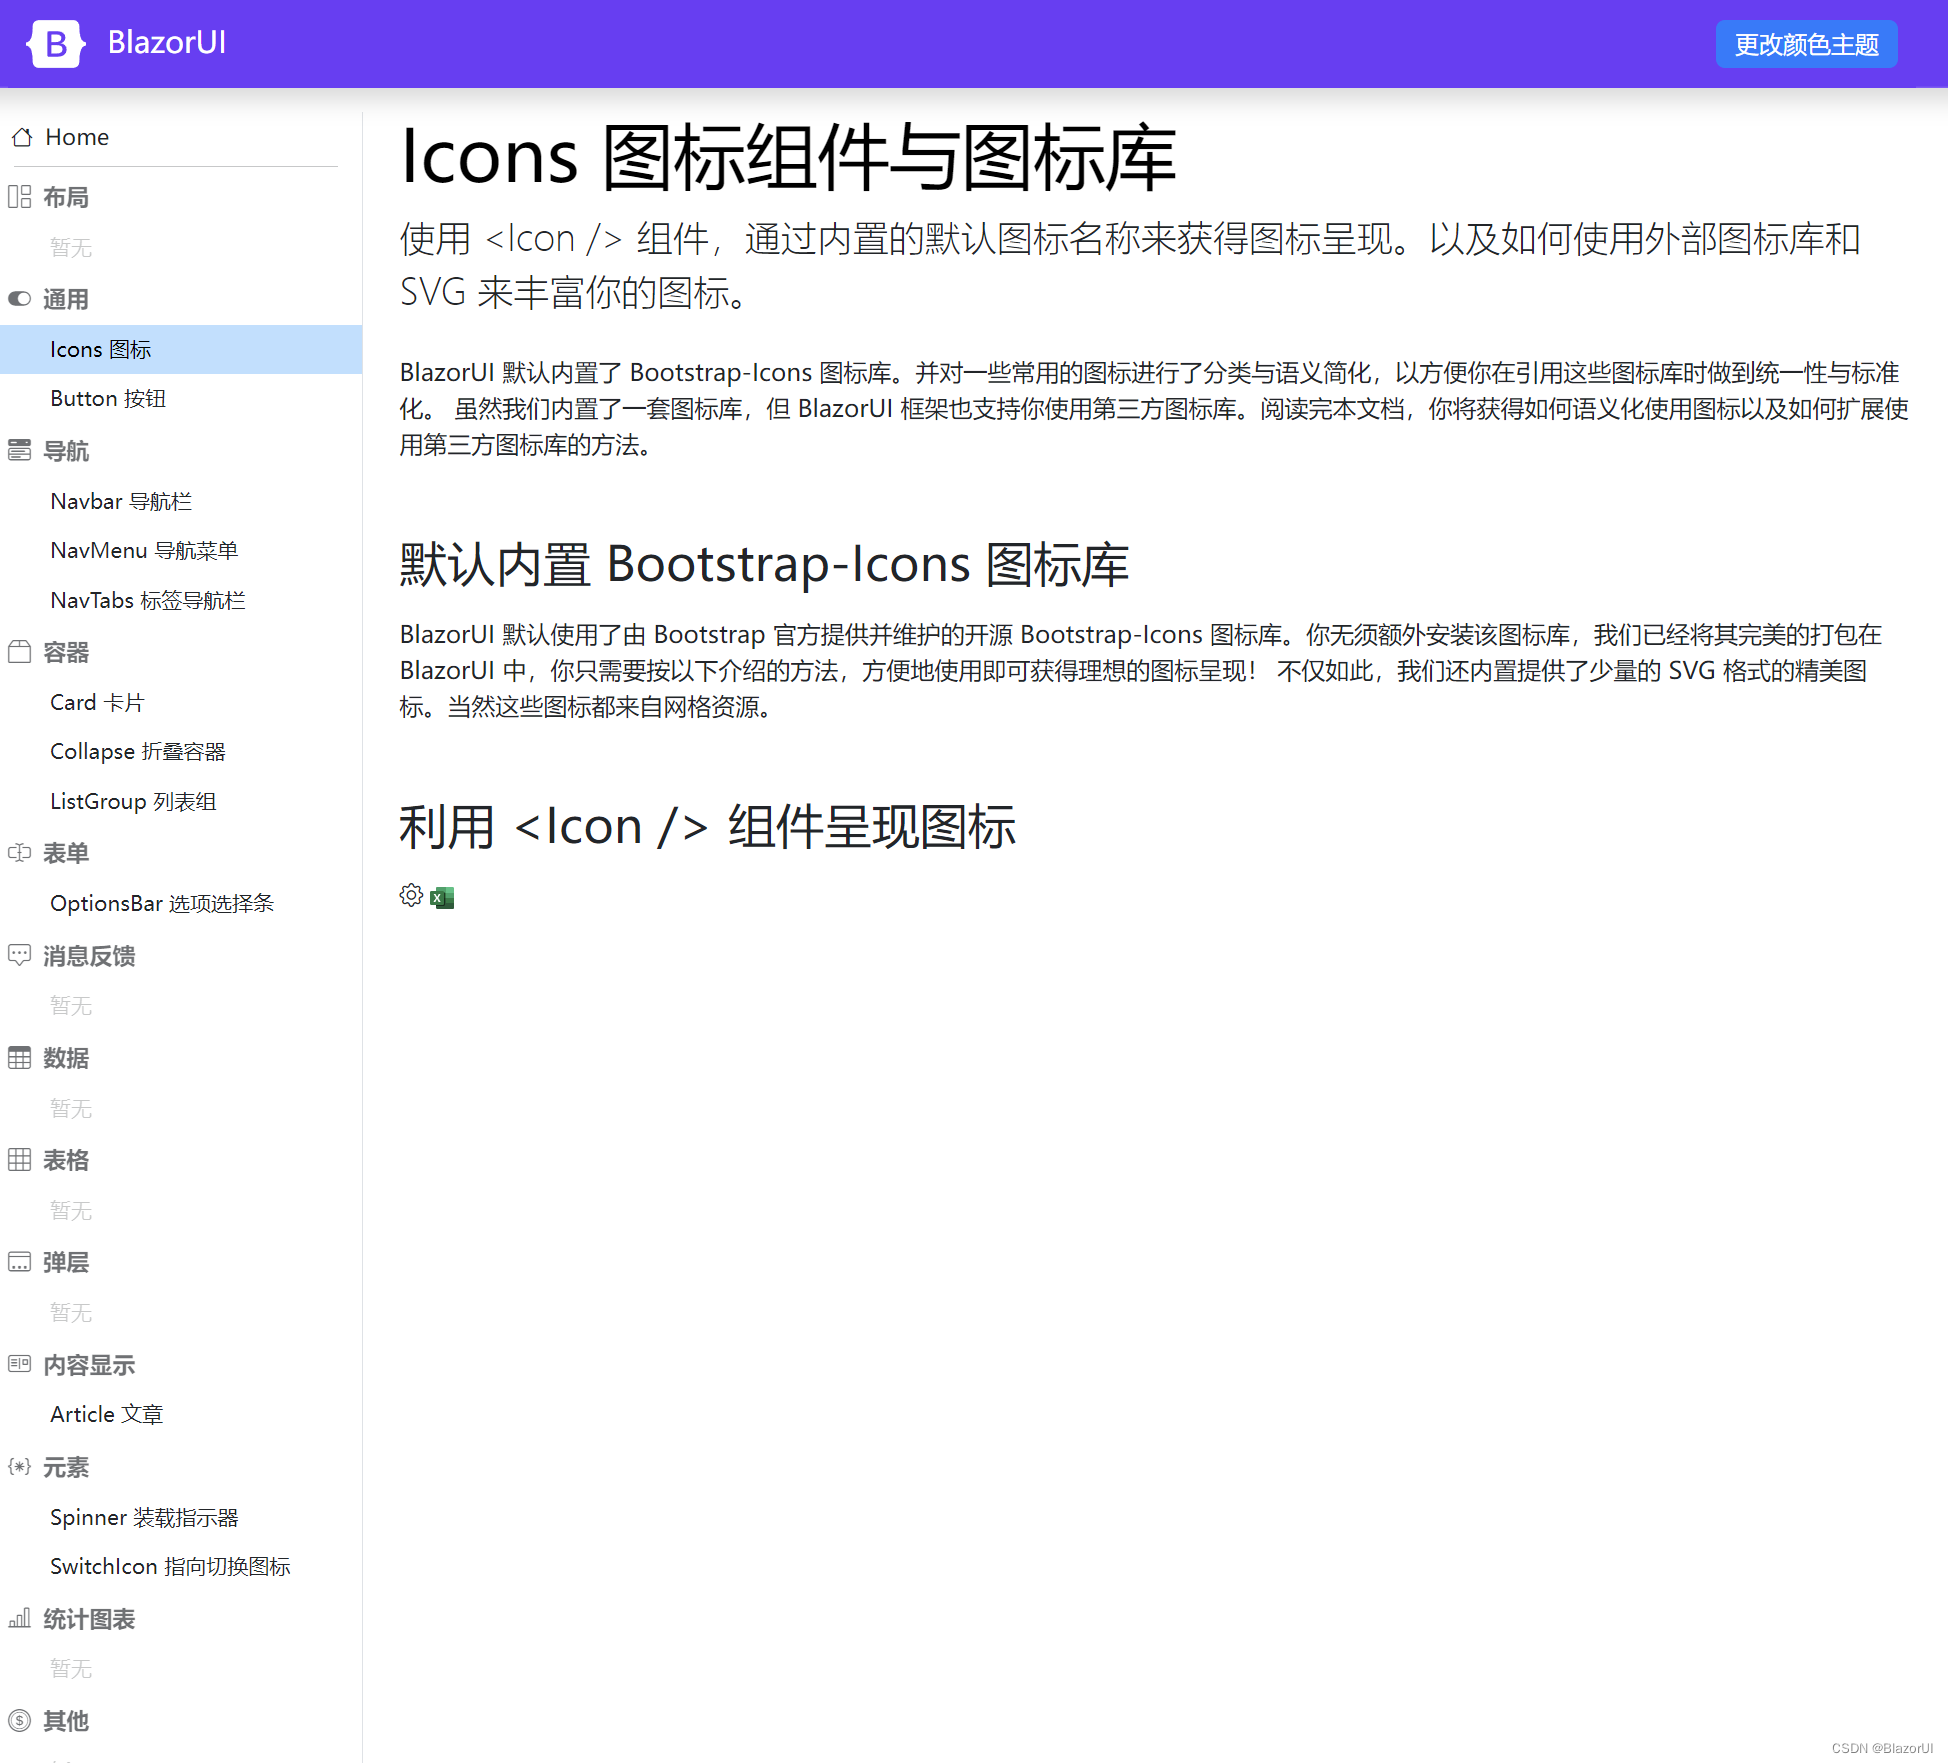Click the 消息反馈 chat bubble icon
Image resolution: width=1948 pixels, height=1763 pixels.
coord(20,955)
